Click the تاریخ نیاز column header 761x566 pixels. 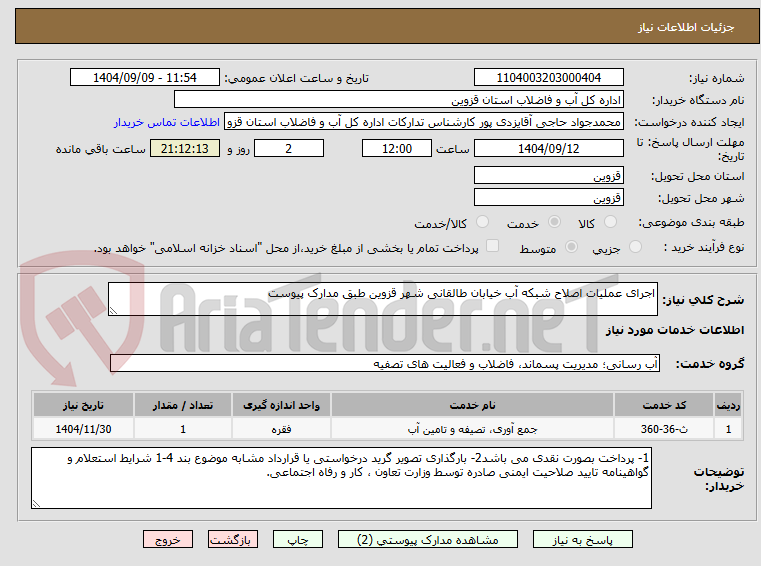[x=83, y=405]
